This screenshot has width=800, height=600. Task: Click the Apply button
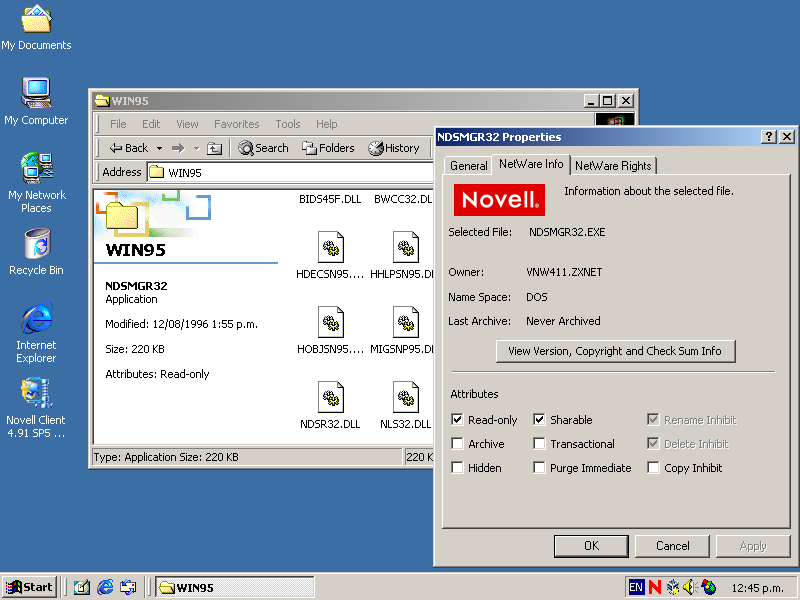753,546
